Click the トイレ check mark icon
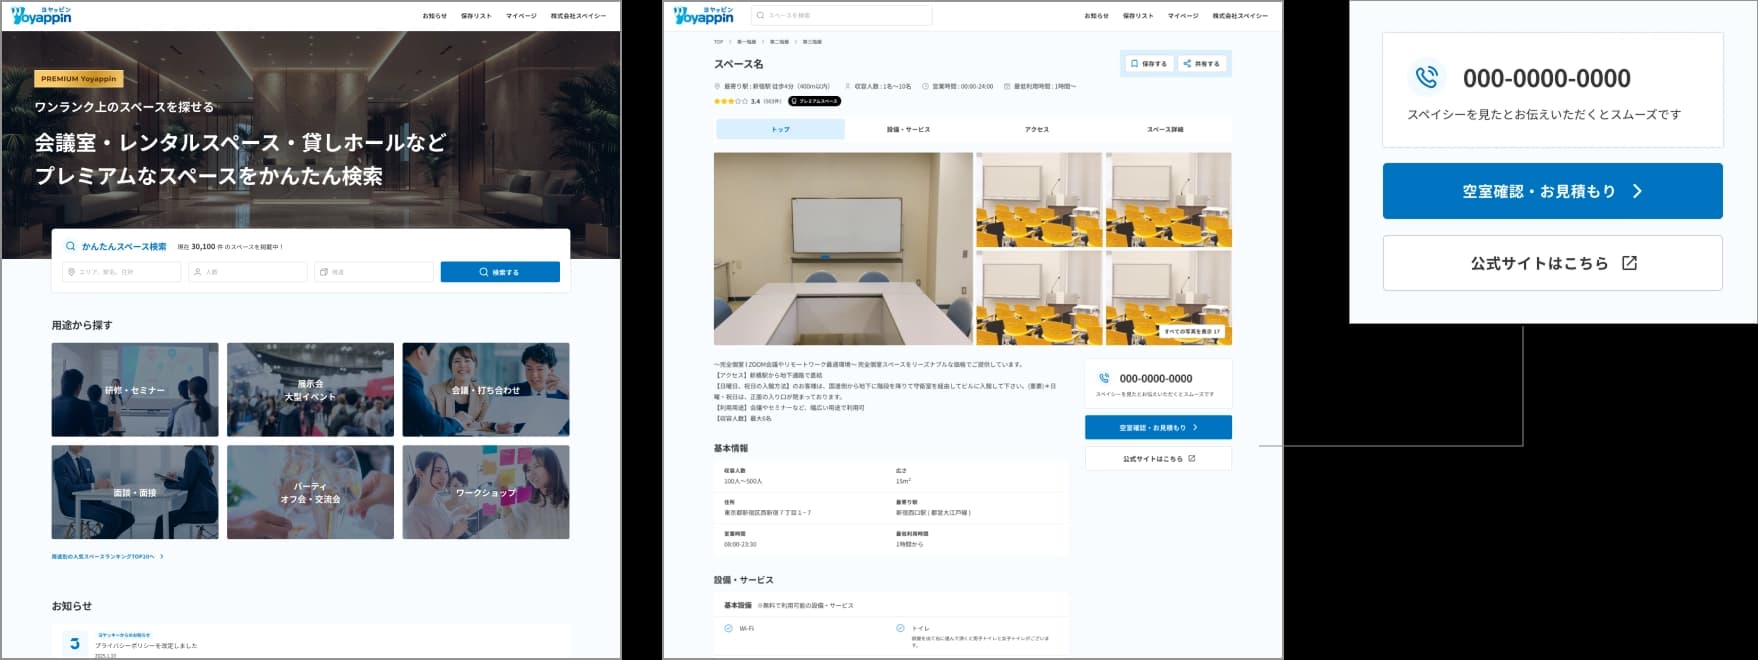 900,628
